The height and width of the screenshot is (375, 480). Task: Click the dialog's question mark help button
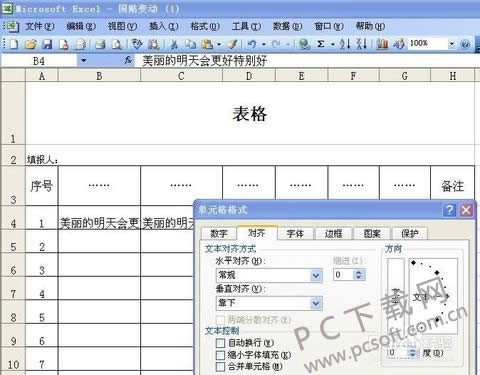[x=449, y=210]
